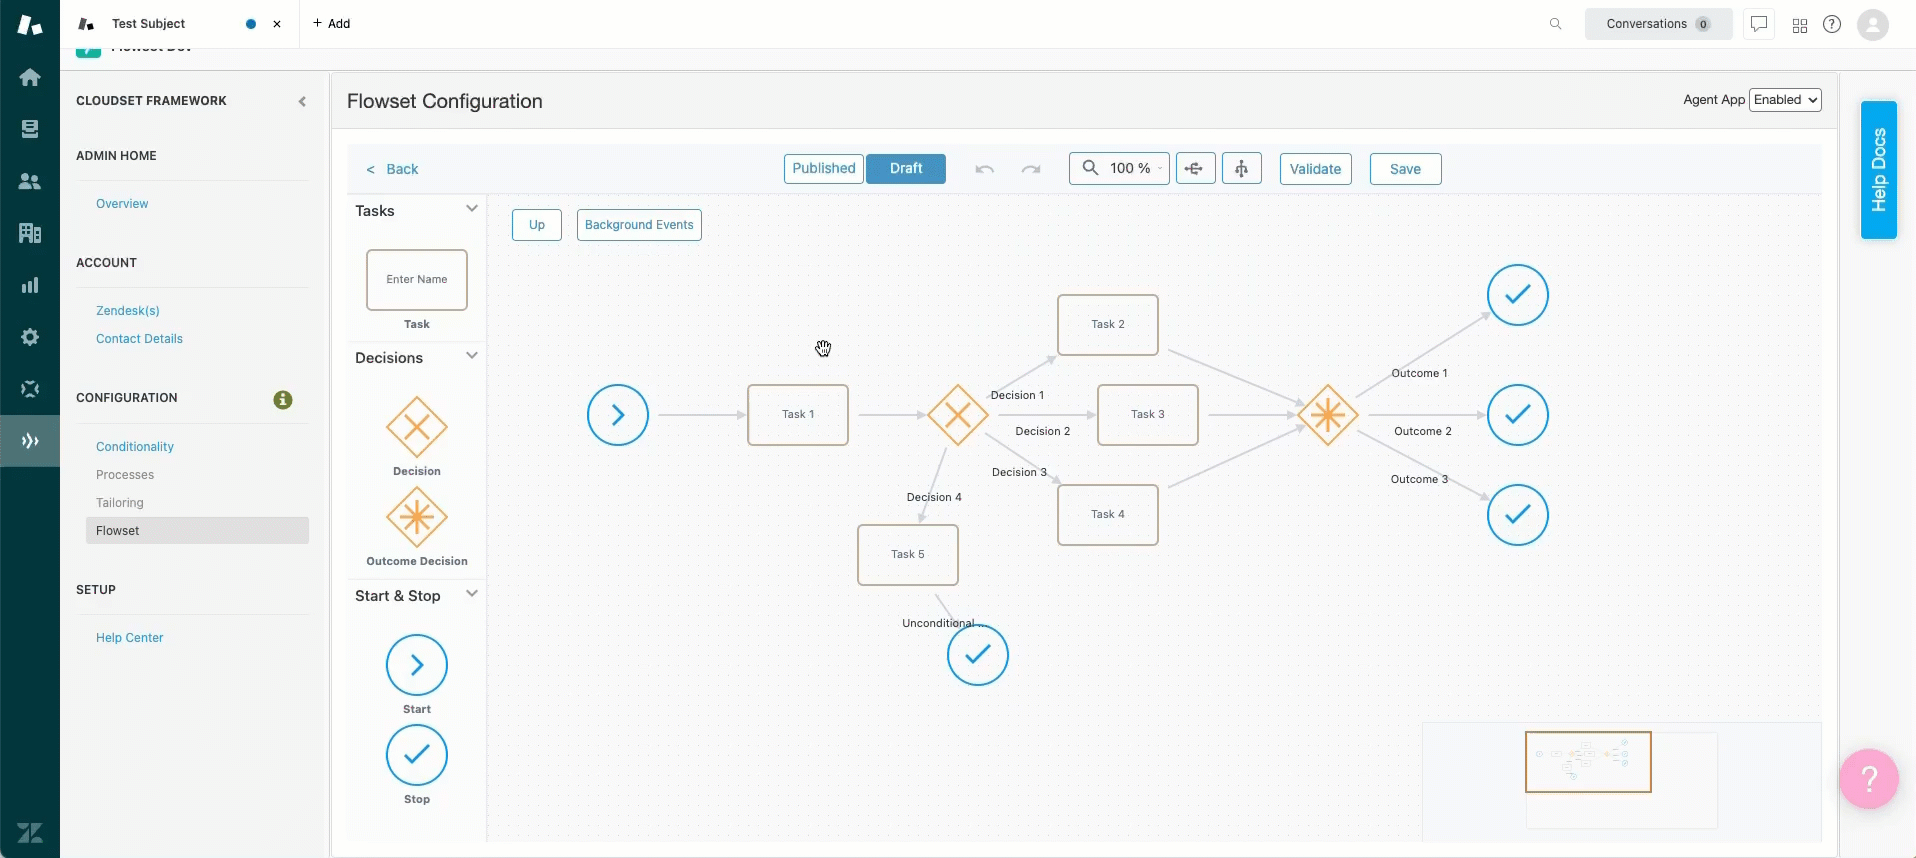Open Tailoring in Configuration menu
This screenshot has height=858, width=1916.
120,503
